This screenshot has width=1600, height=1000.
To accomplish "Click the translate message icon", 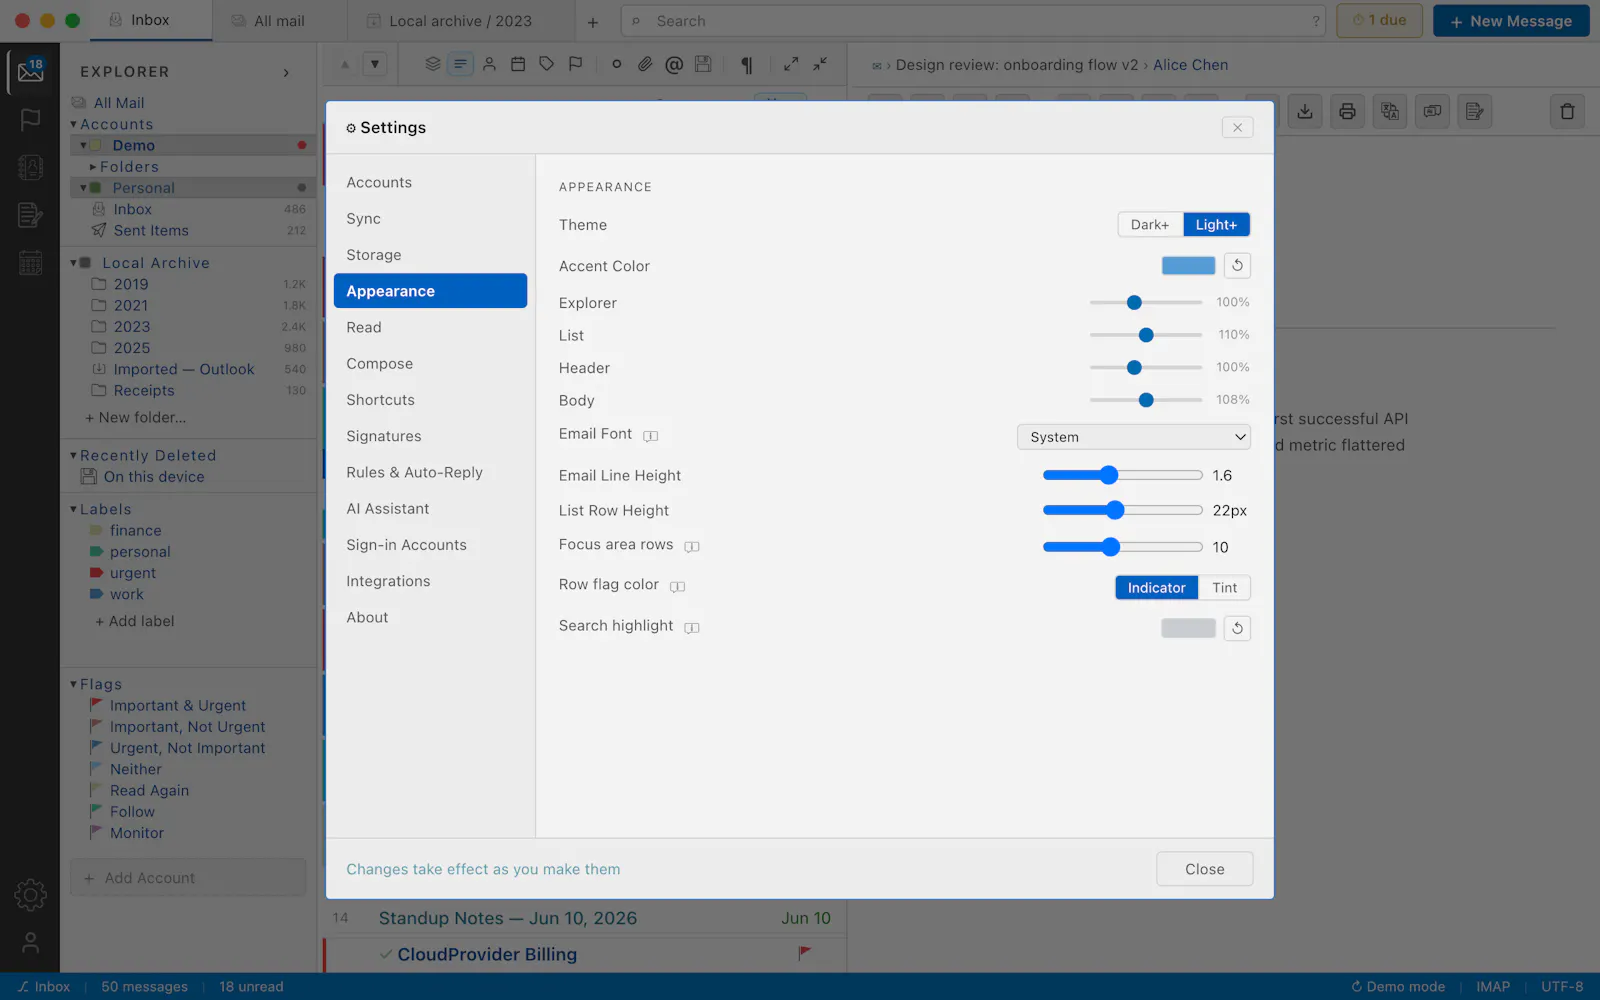I will [x=1390, y=111].
